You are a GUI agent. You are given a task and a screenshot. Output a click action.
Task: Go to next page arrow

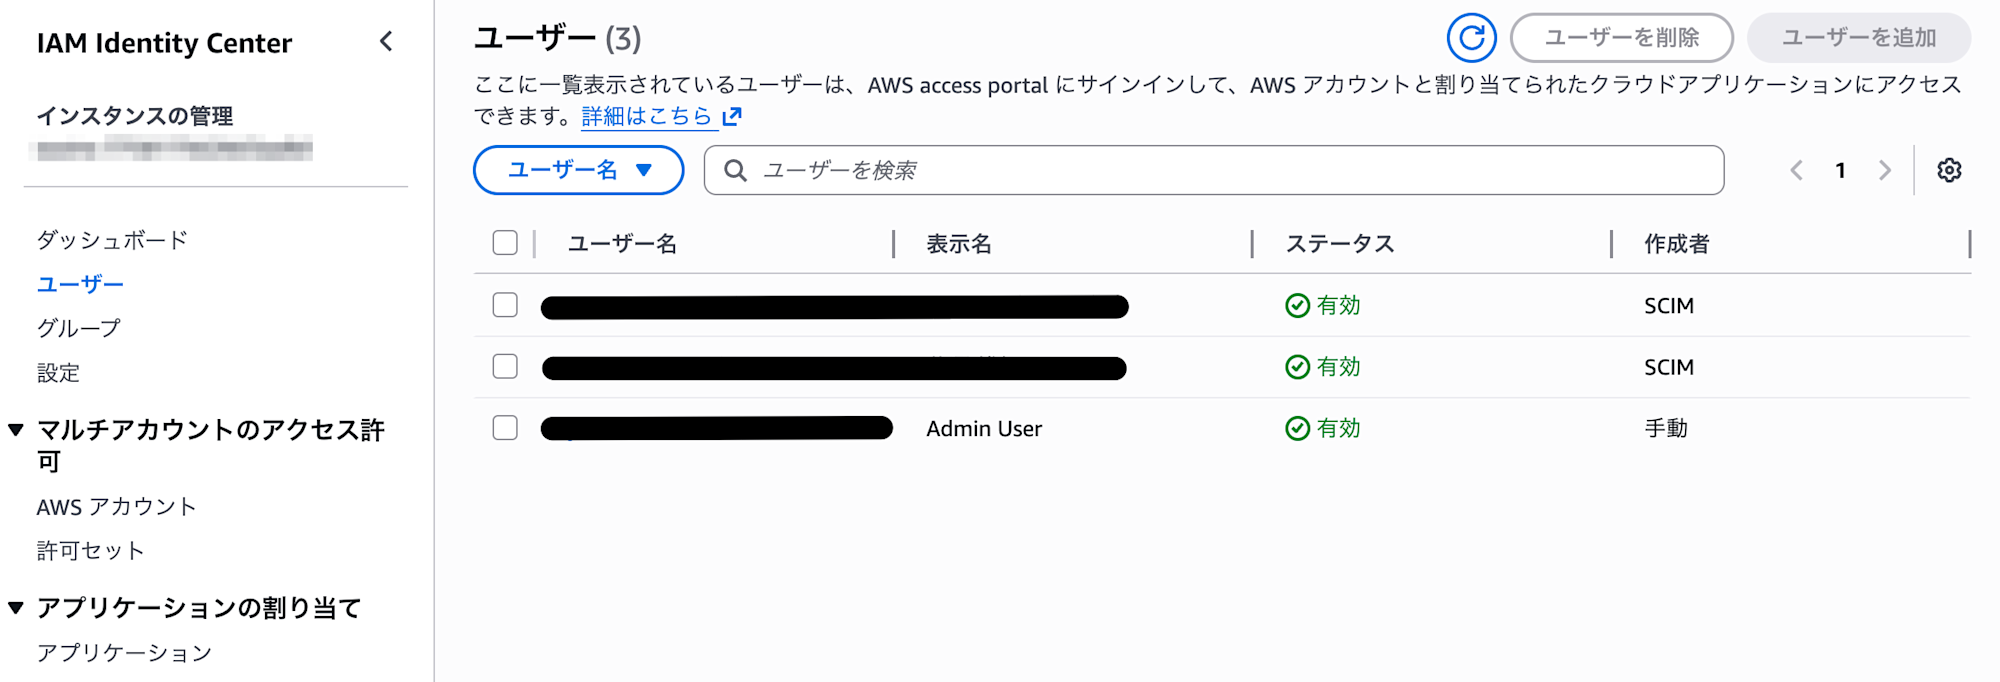coord(1884,170)
